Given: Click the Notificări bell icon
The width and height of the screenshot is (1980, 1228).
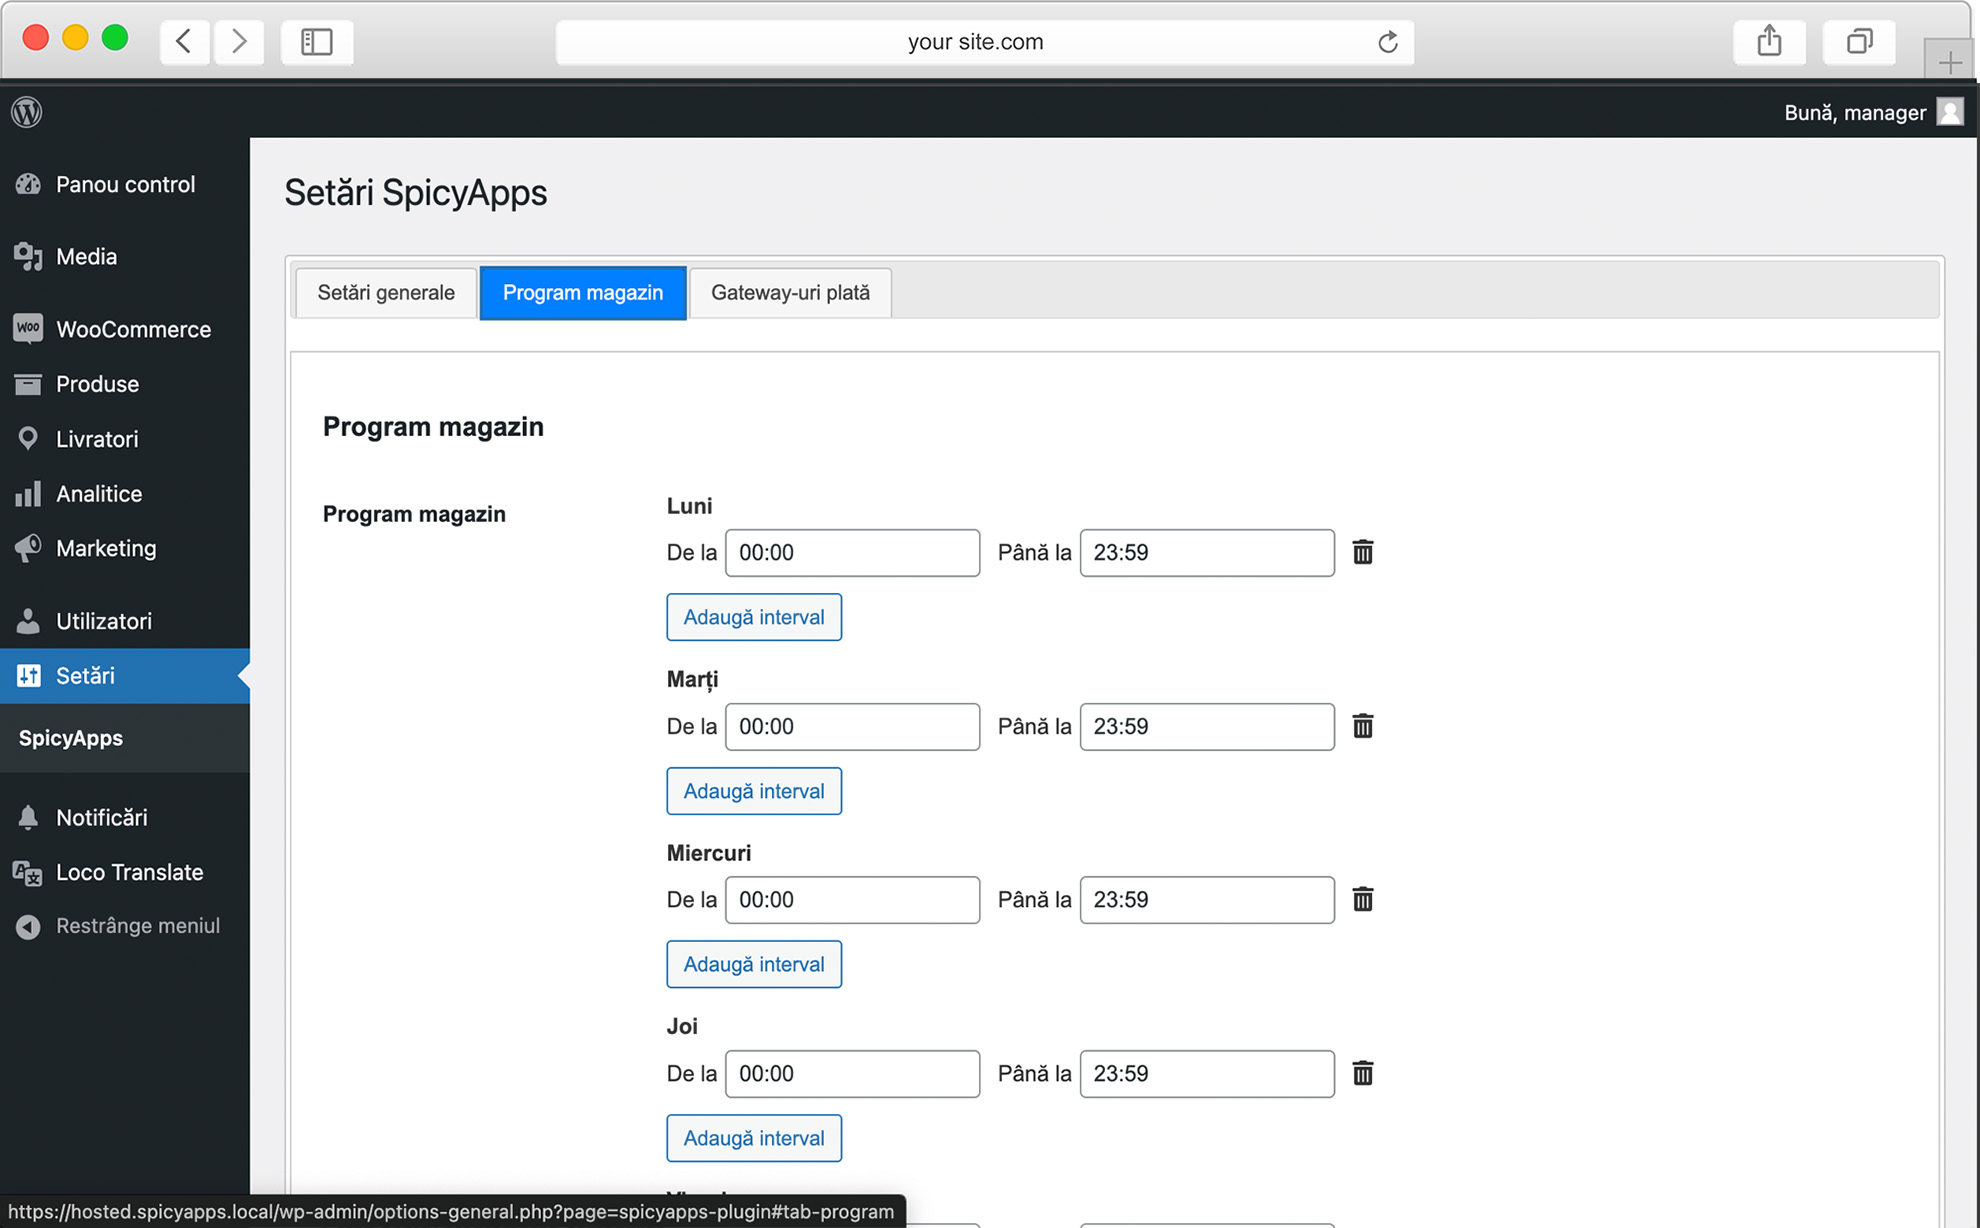Looking at the screenshot, I should tap(28, 818).
